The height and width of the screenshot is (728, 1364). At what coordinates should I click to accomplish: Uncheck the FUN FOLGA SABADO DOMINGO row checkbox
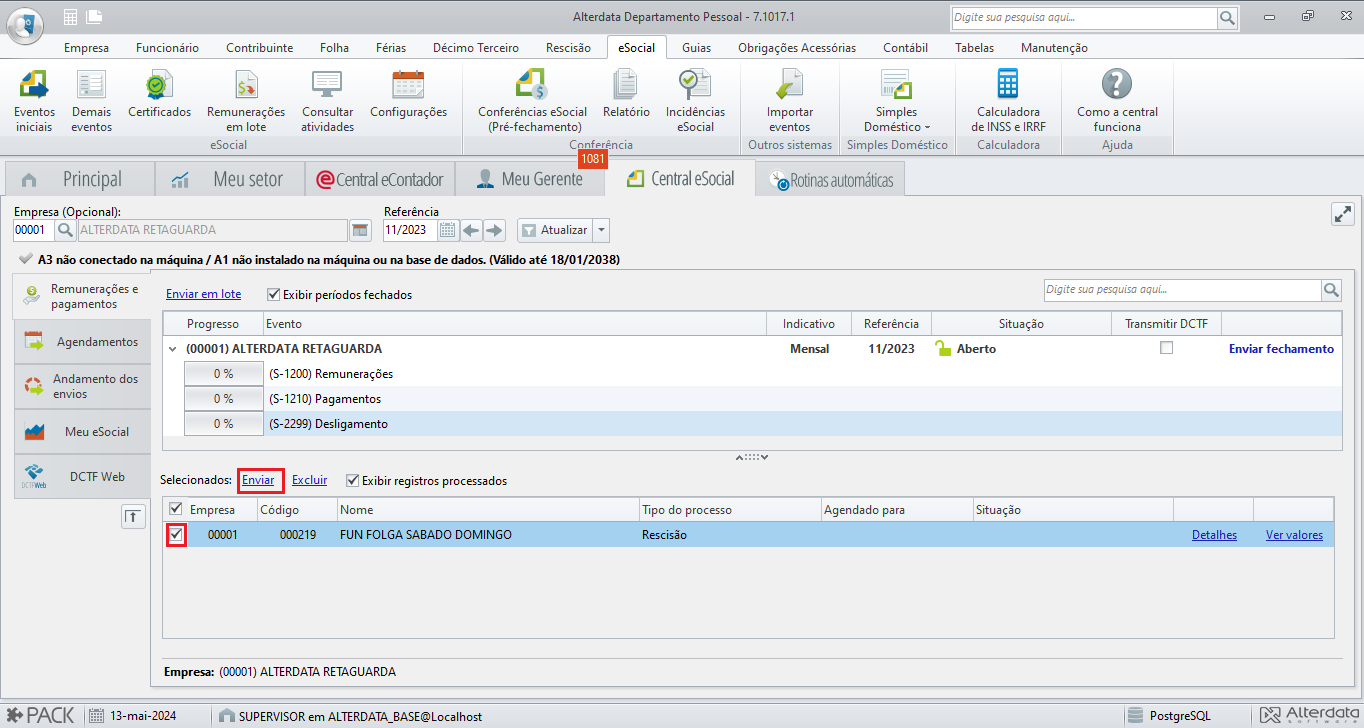point(176,535)
